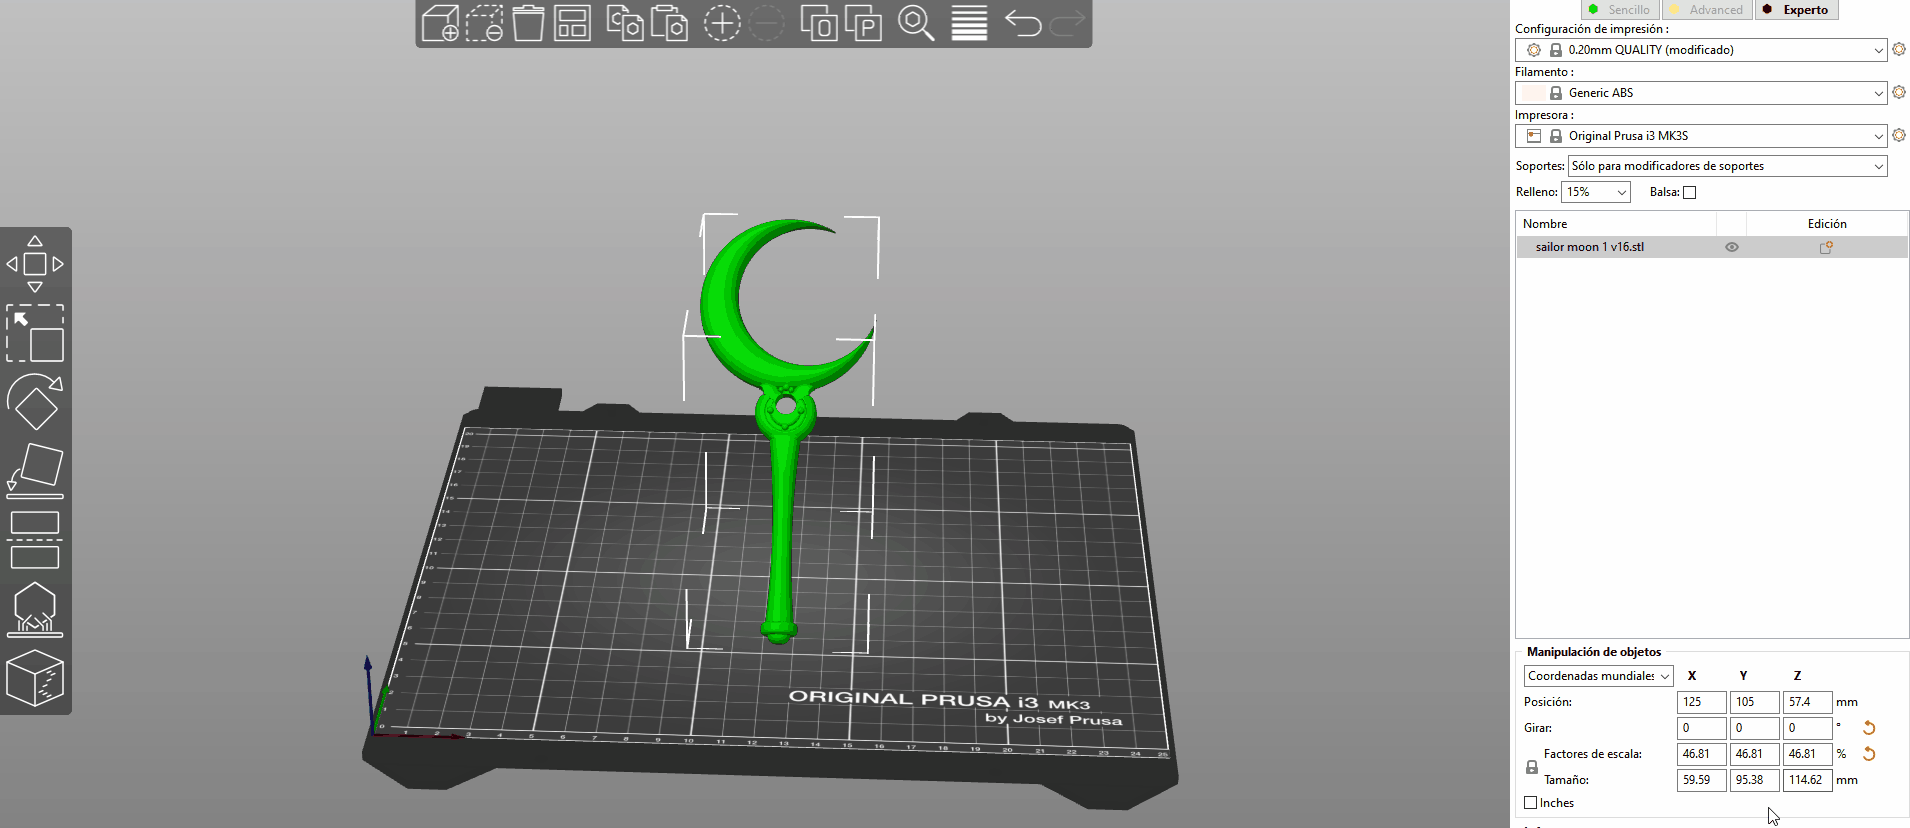Screen dimensions: 1910x828
Task: Open printer settings gear beside Original Prusa
Action: click(1899, 135)
